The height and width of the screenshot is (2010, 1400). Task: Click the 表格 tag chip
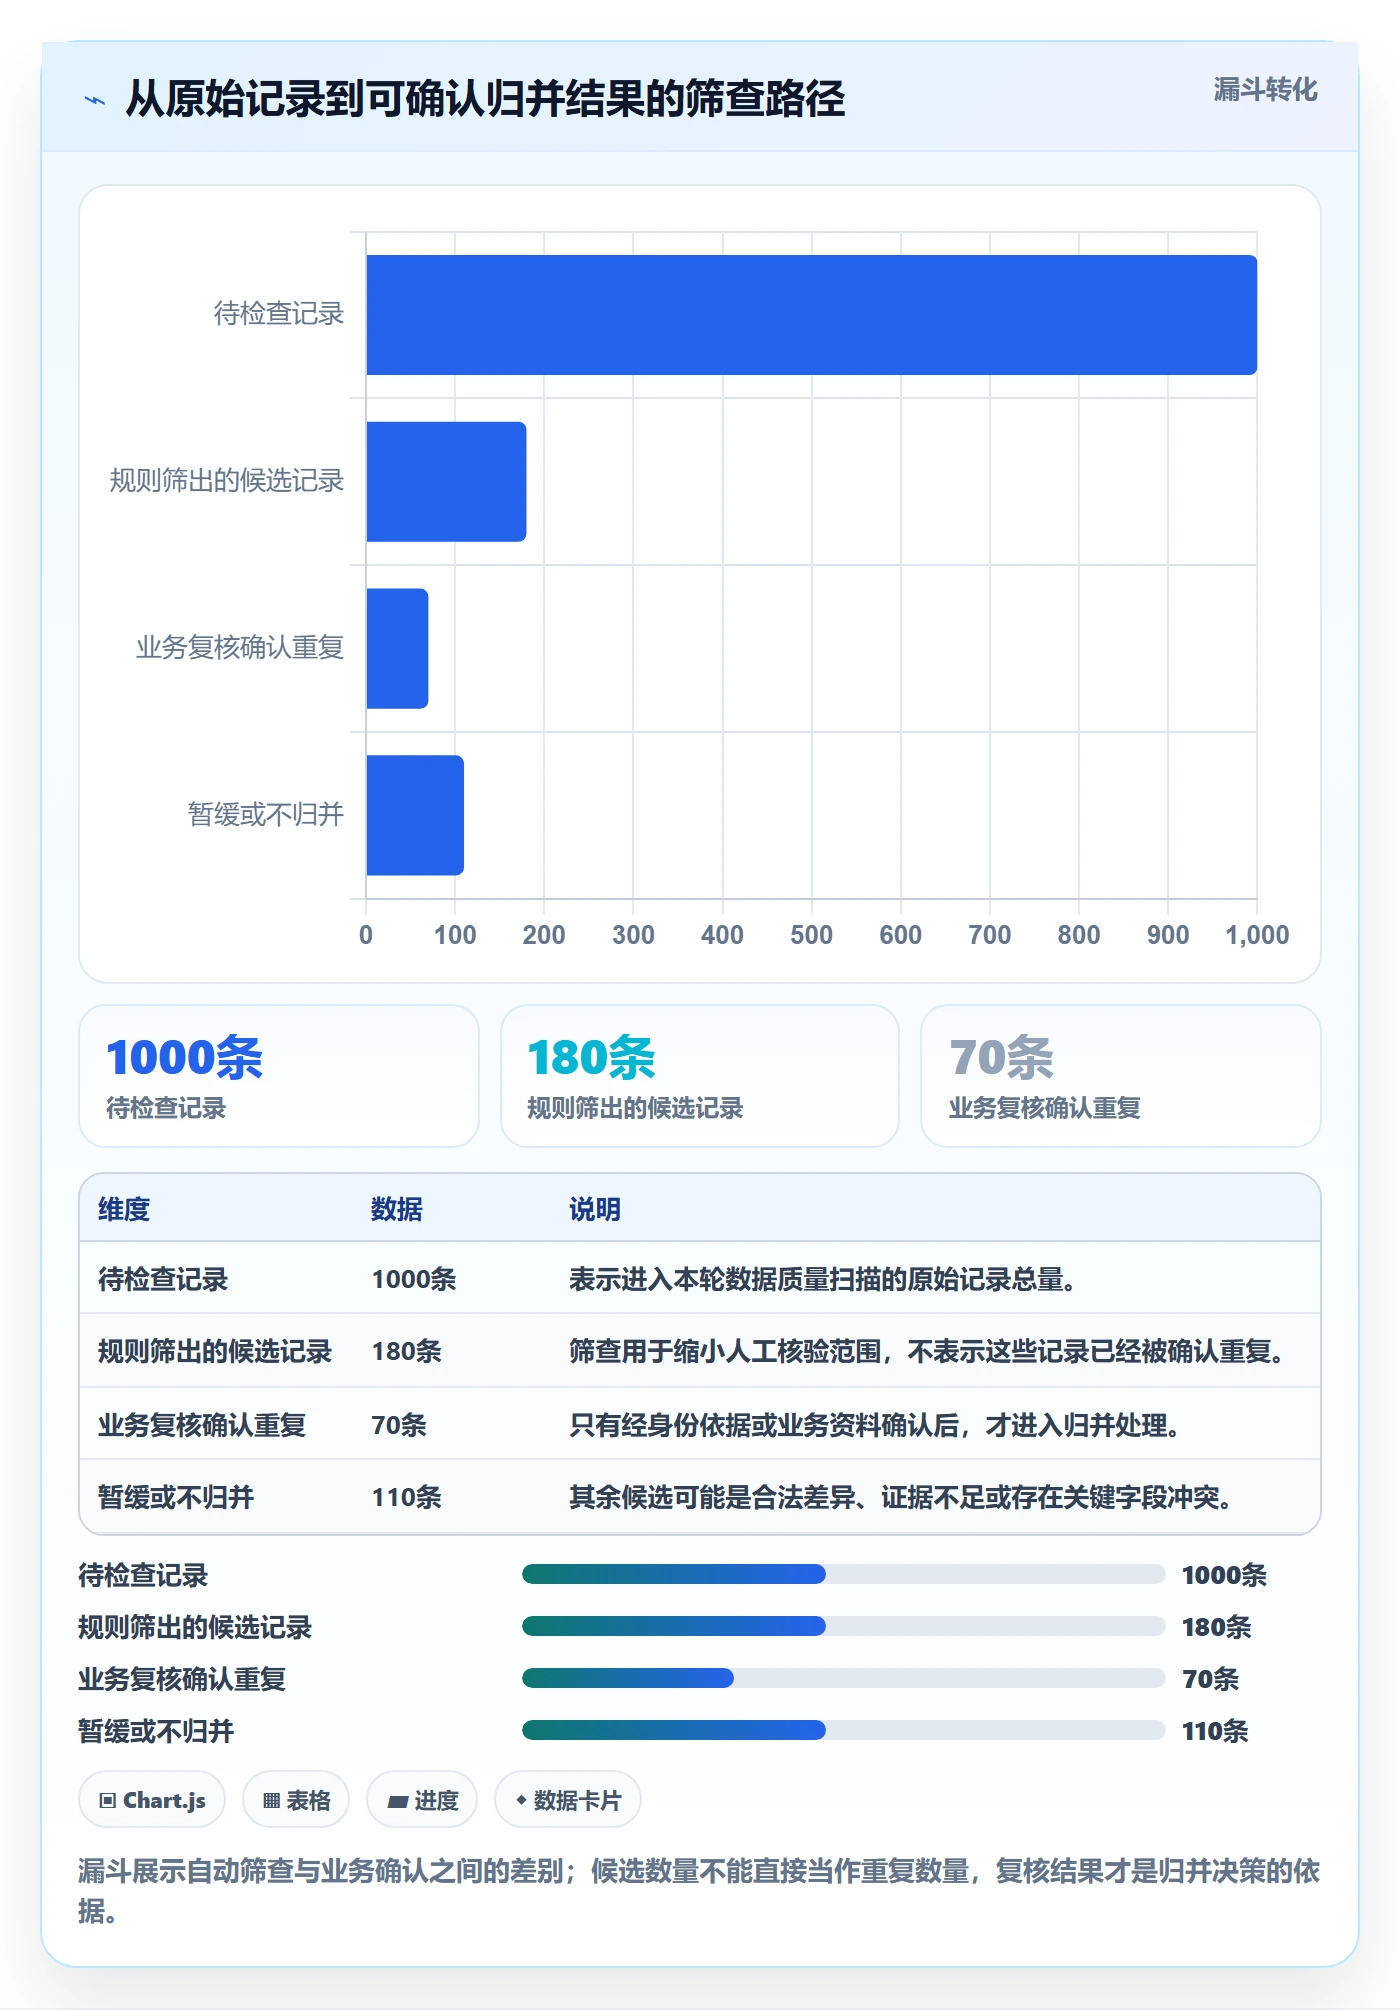tap(296, 1800)
